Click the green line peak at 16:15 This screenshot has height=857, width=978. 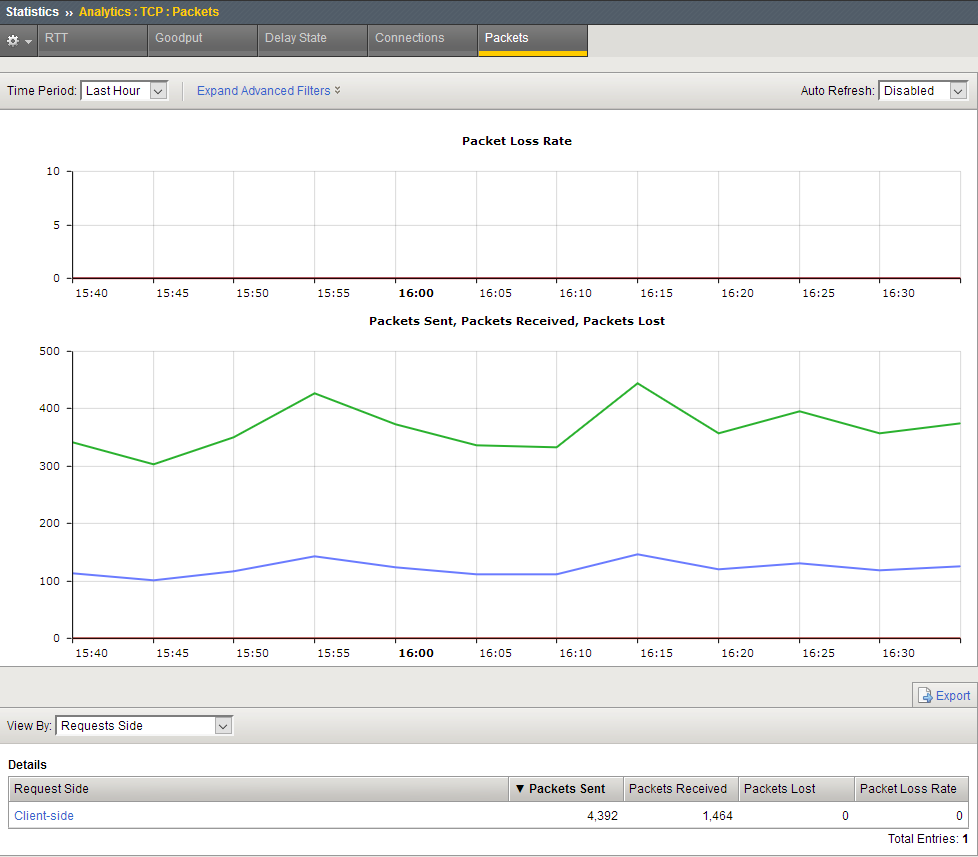(637, 384)
